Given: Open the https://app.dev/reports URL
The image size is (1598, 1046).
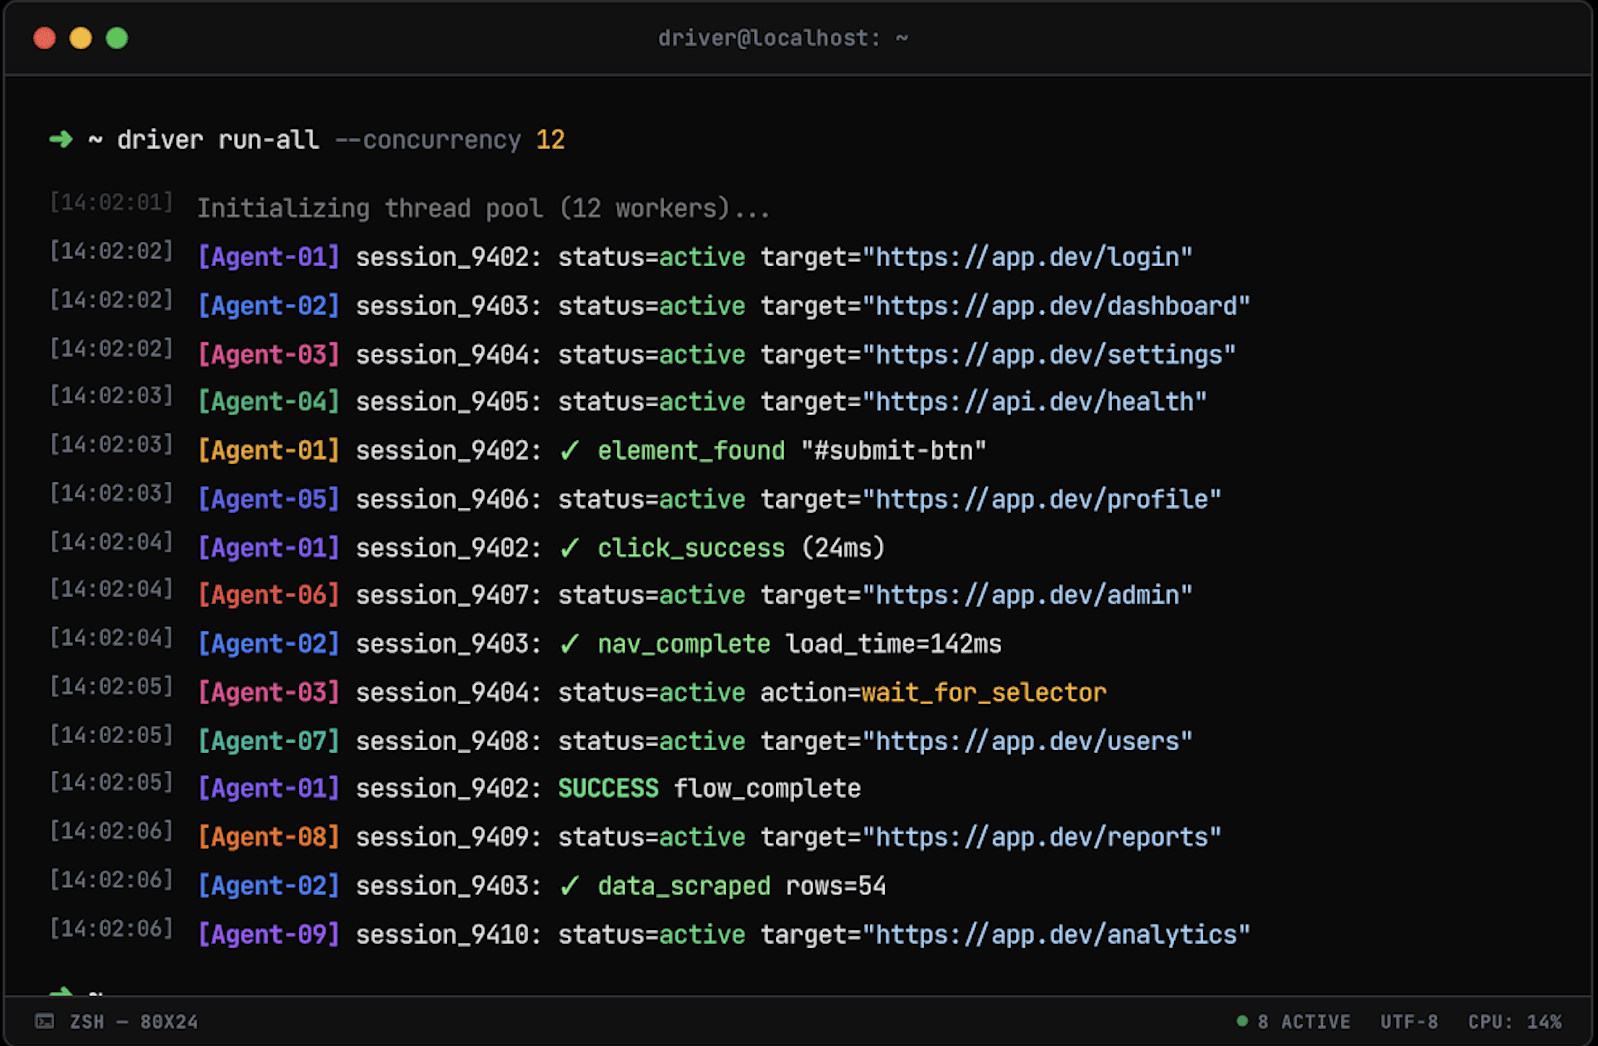Looking at the screenshot, I should click(x=1042, y=837).
